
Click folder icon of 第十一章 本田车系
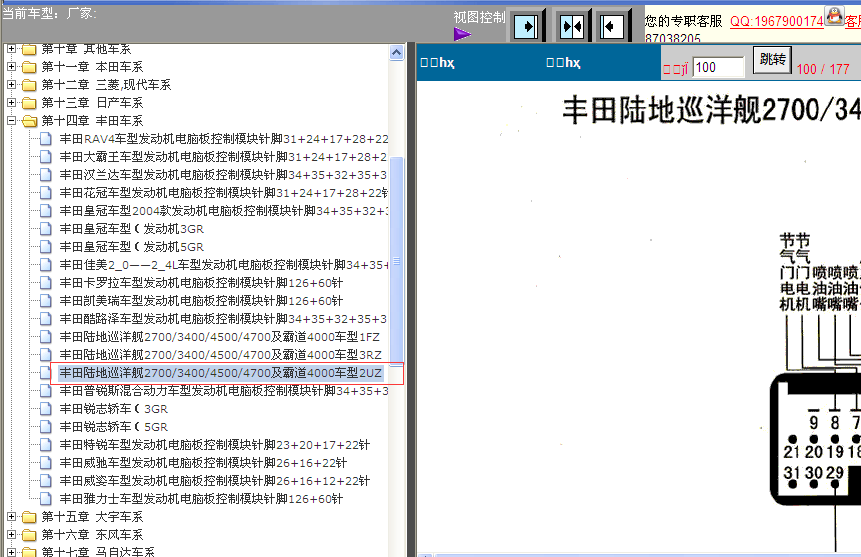tap(29, 67)
